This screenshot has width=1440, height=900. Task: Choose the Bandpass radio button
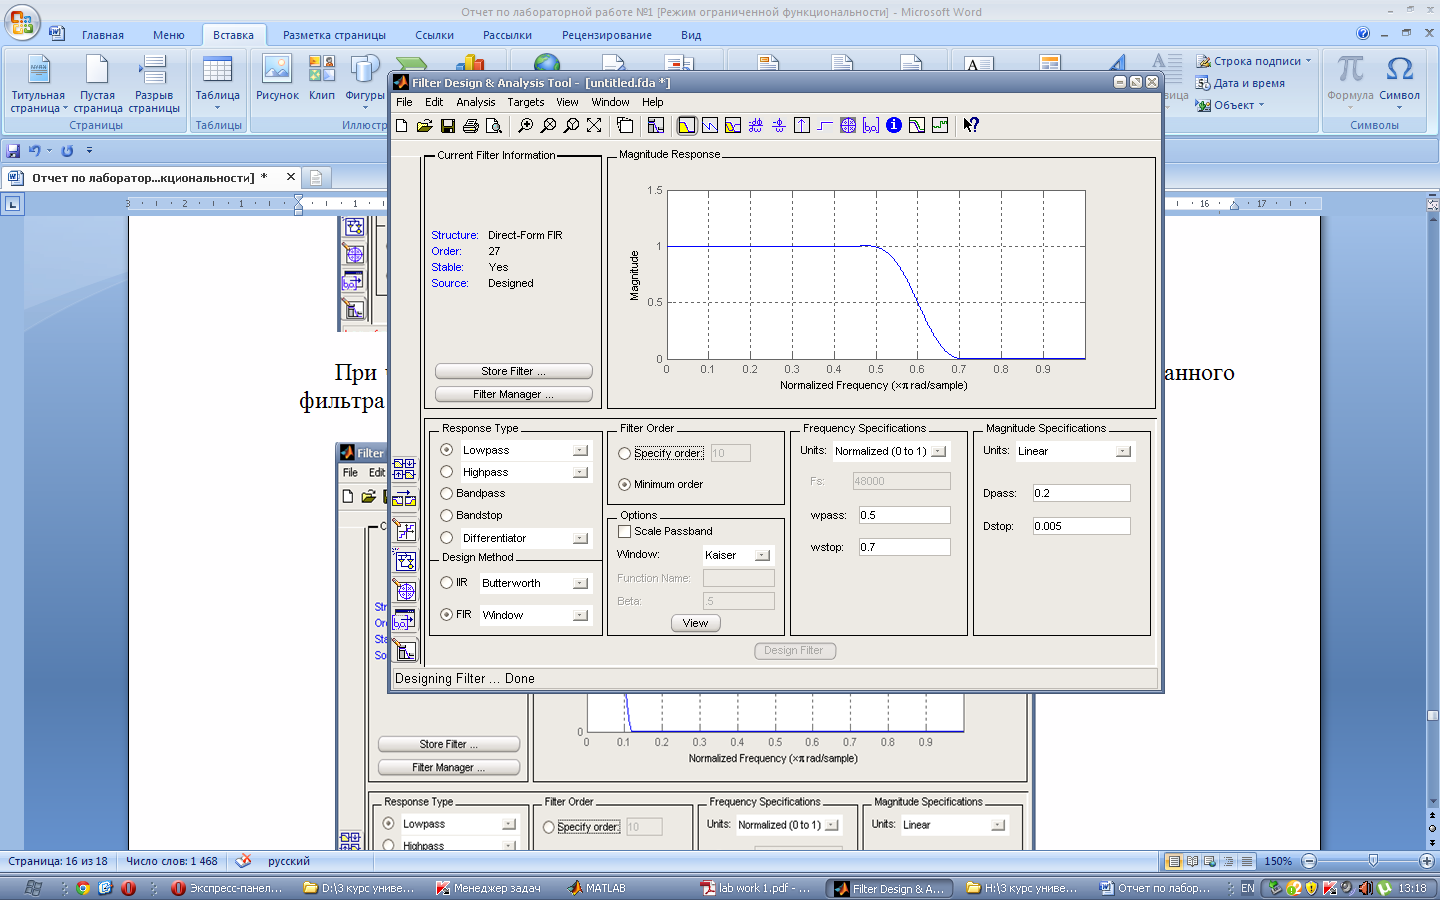(447, 493)
